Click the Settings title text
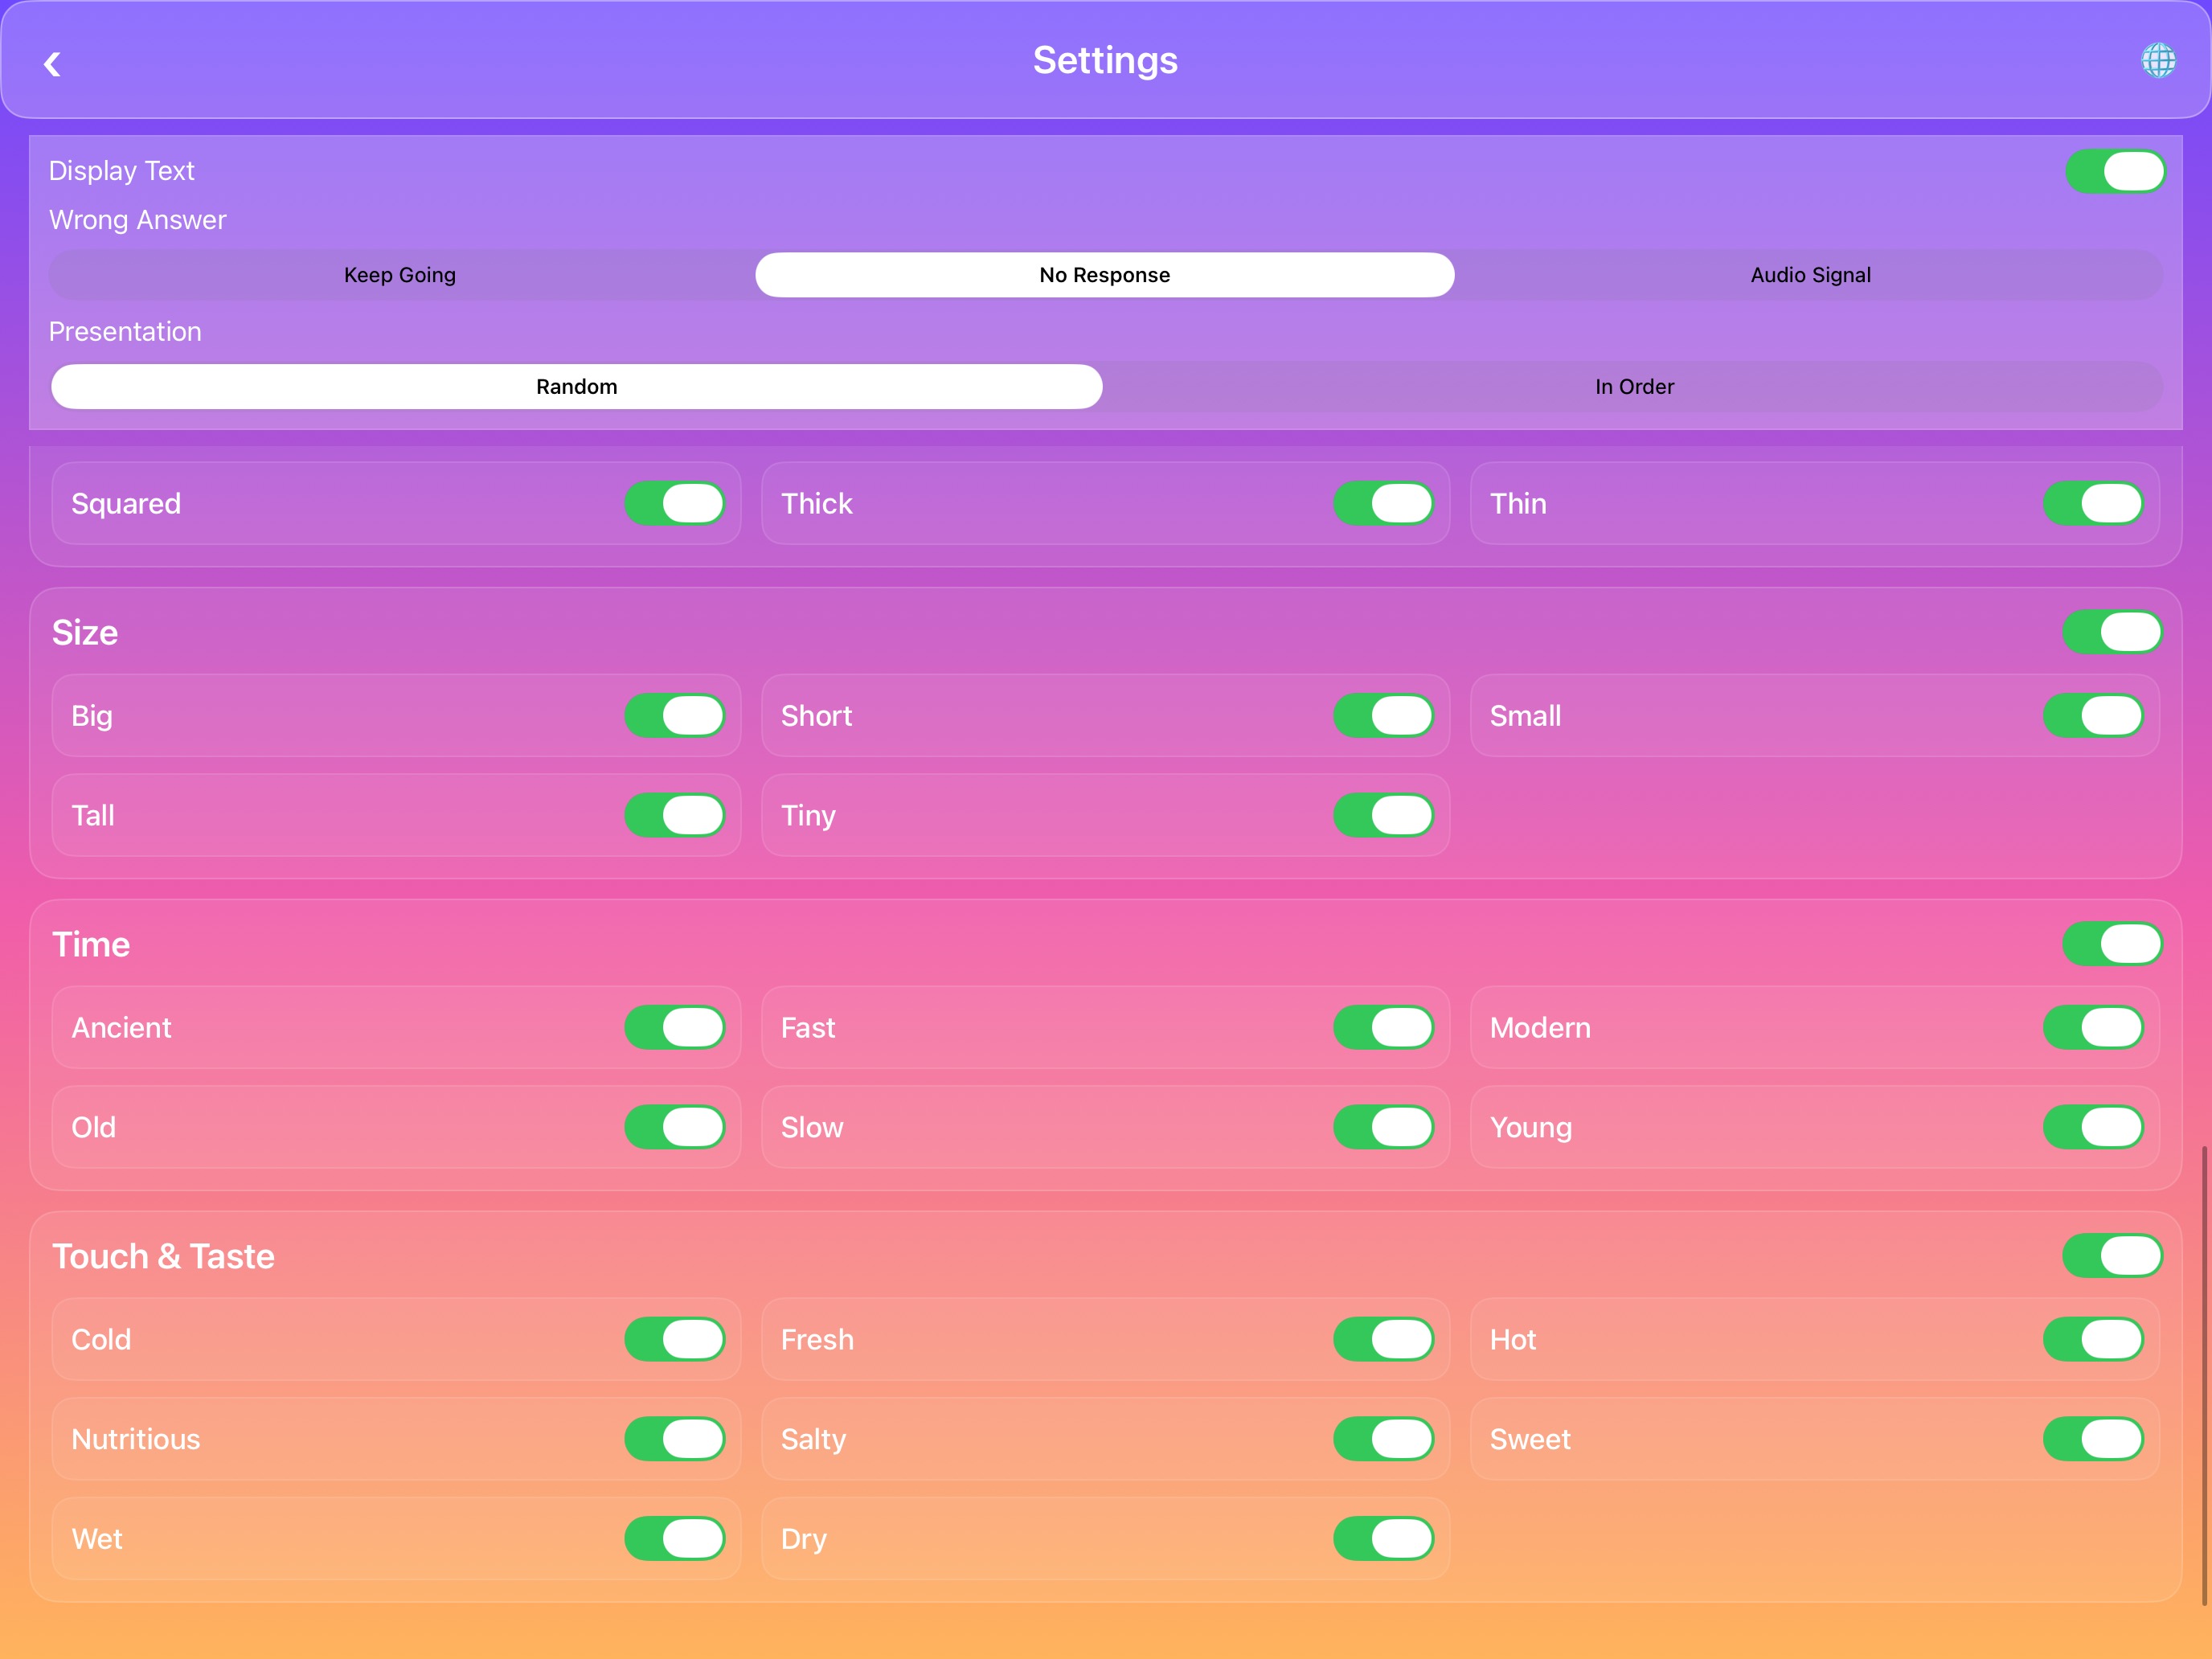 [1105, 60]
